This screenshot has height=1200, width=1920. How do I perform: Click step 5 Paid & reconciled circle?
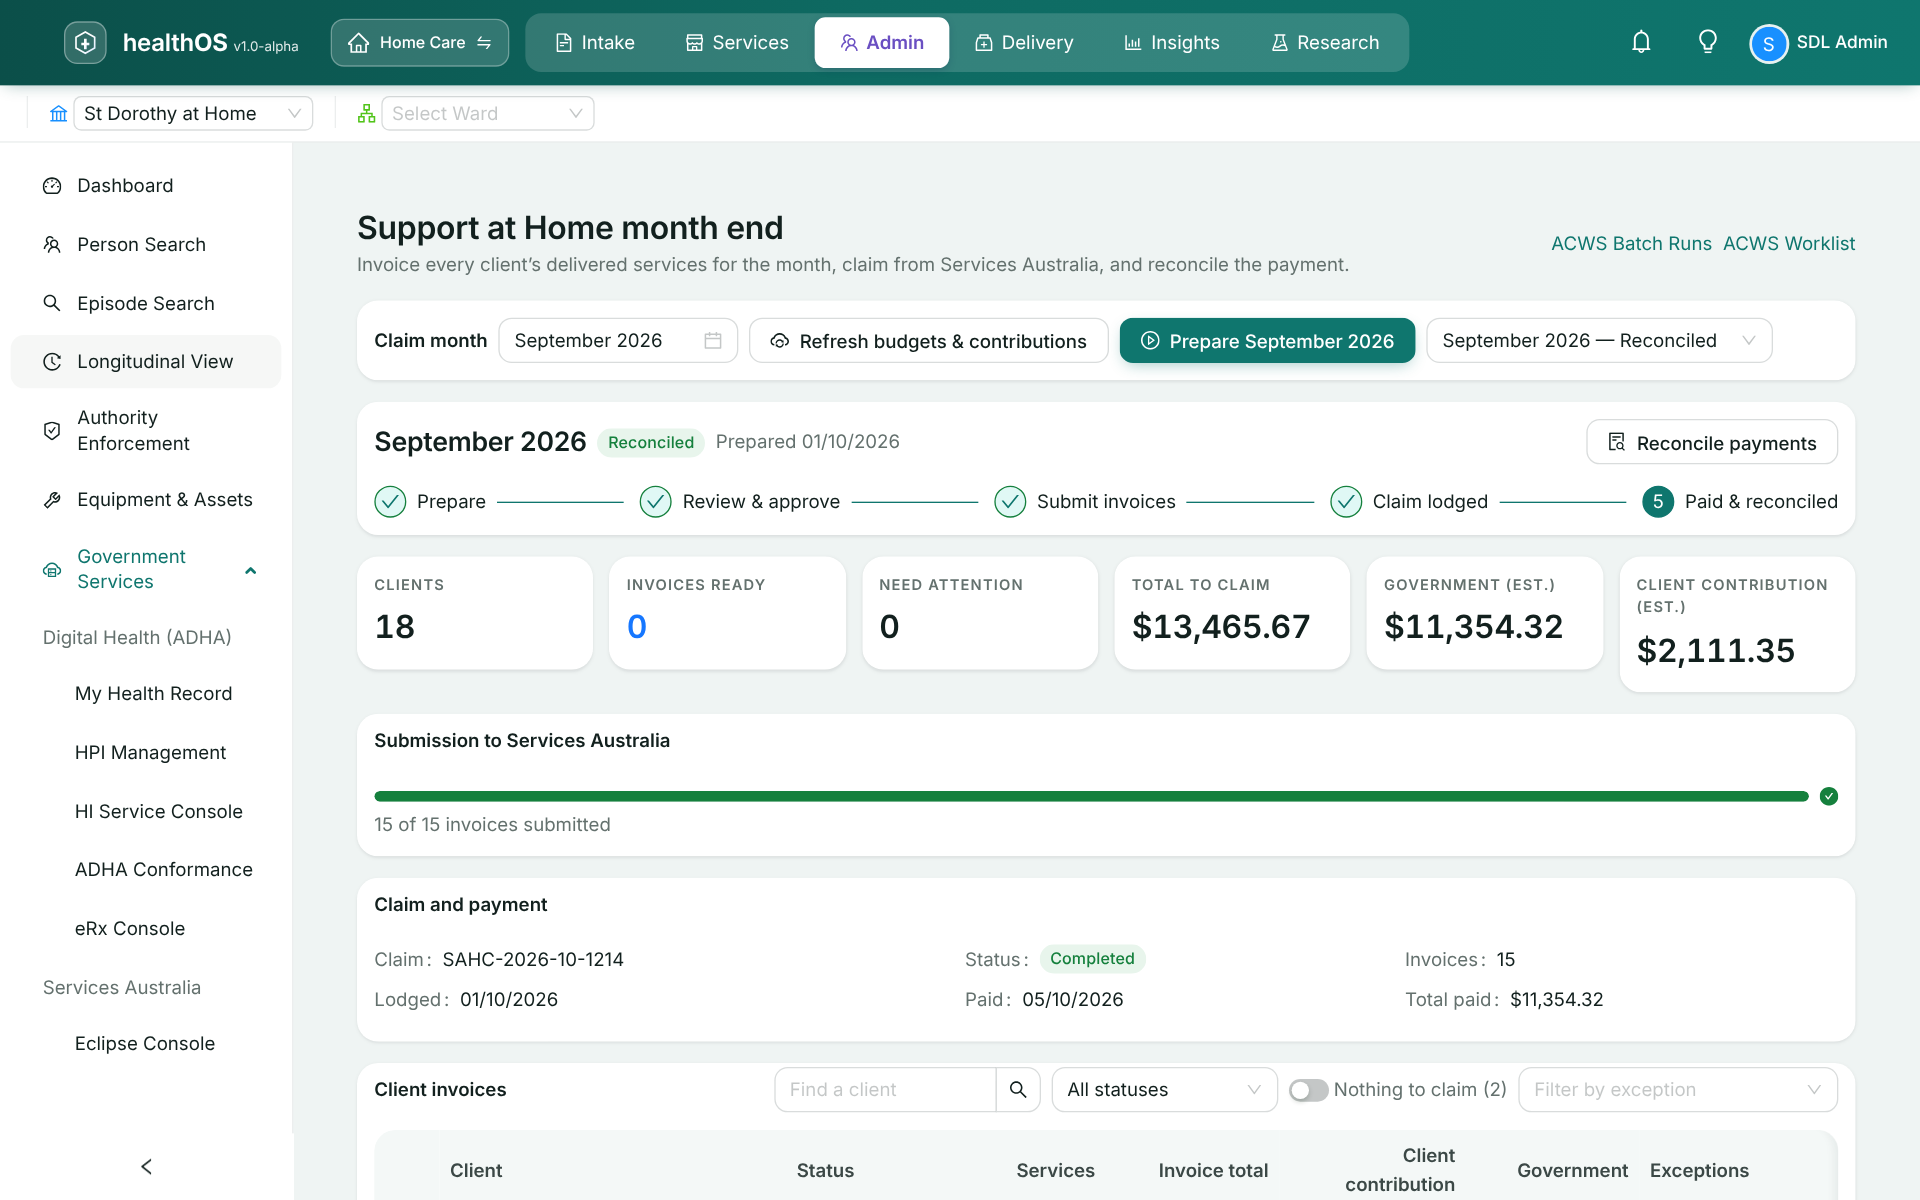tap(1658, 501)
